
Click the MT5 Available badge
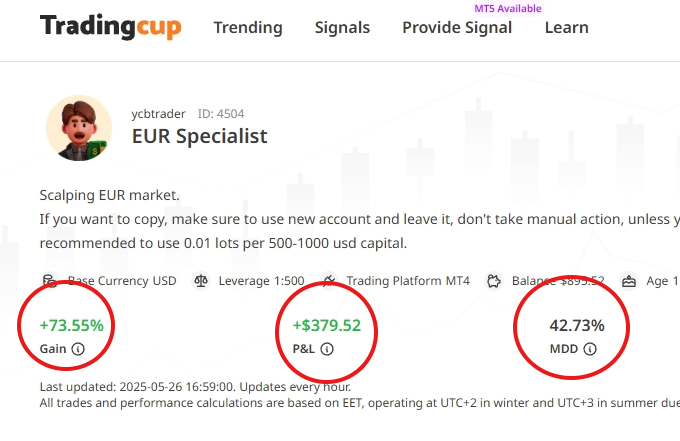pos(508,8)
